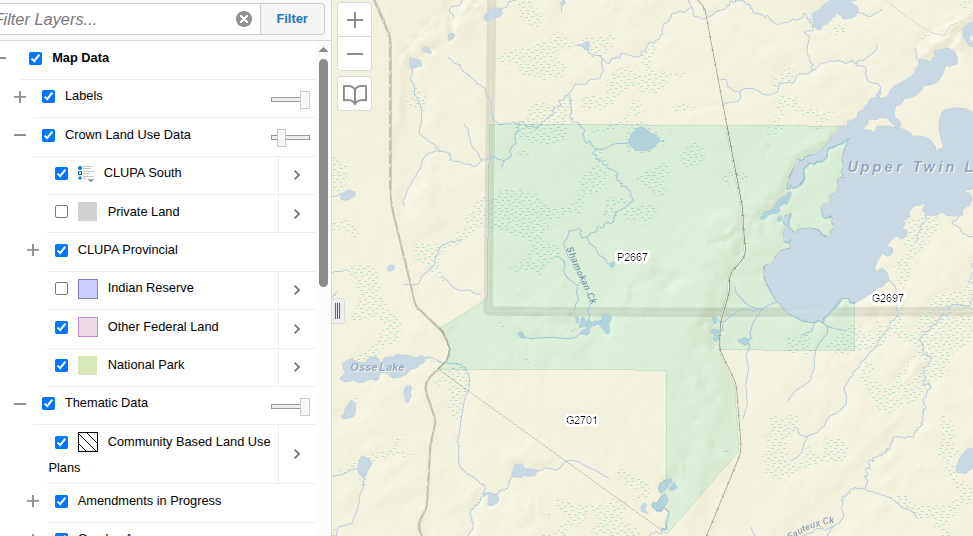This screenshot has width=973, height=536.
Task: Open CLUPA South layer options chevron
Action: pyautogui.click(x=297, y=175)
